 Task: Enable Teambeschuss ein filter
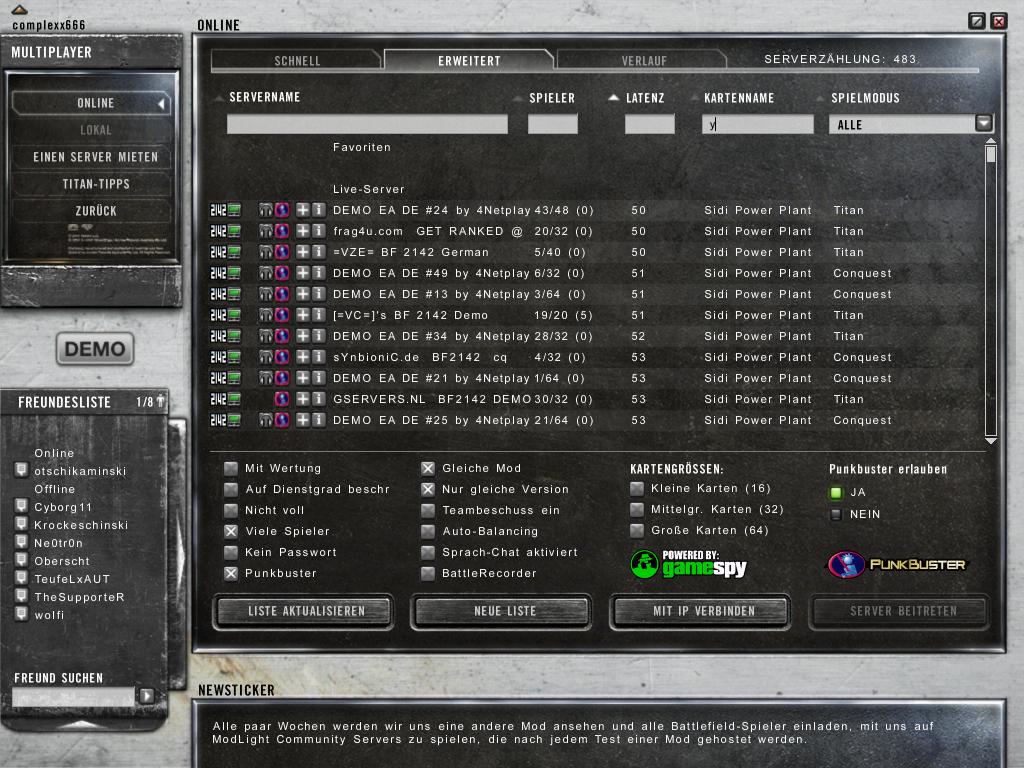428,510
